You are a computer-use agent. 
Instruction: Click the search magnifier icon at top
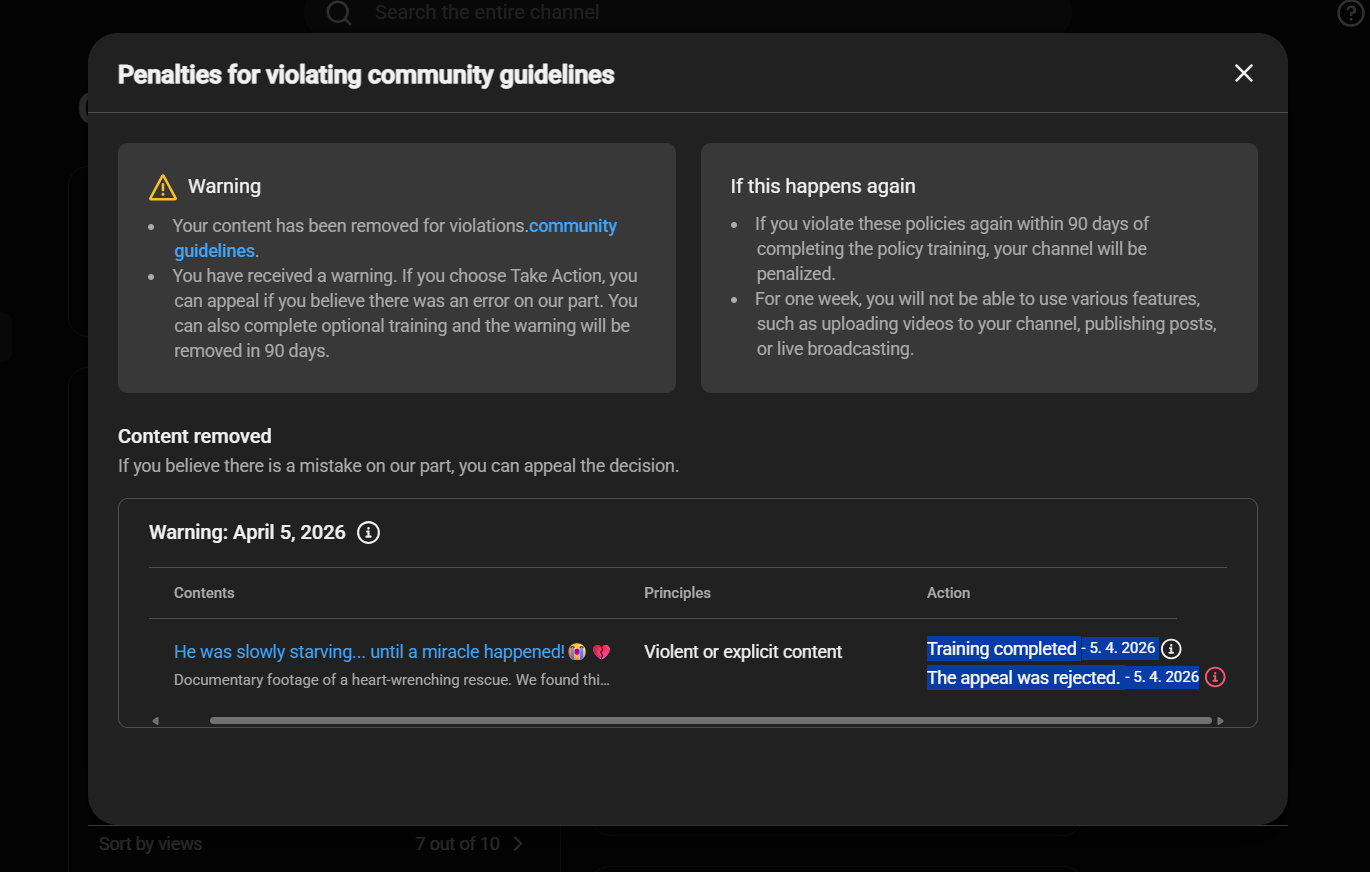pyautogui.click(x=339, y=12)
